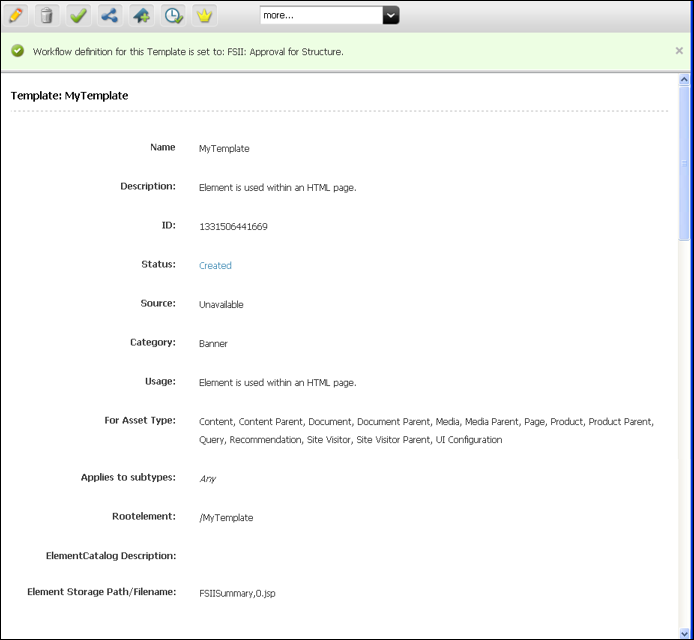Viewport: 694px width, 640px height.
Task: Click the 'Template: MyTemplate' heading
Action: (x=69, y=96)
